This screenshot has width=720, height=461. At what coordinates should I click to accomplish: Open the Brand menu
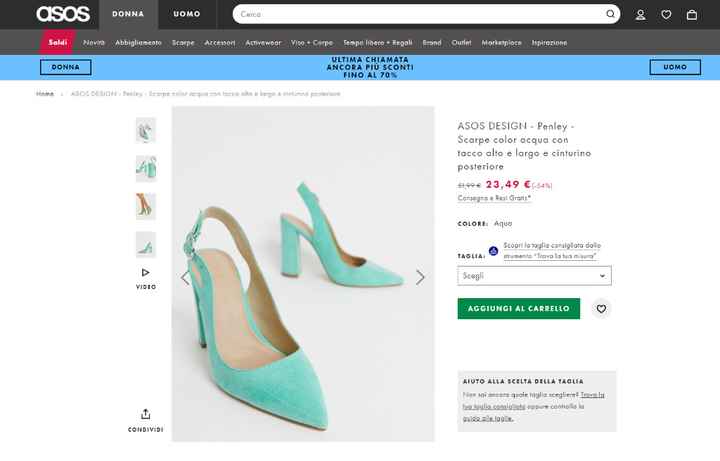pos(432,43)
